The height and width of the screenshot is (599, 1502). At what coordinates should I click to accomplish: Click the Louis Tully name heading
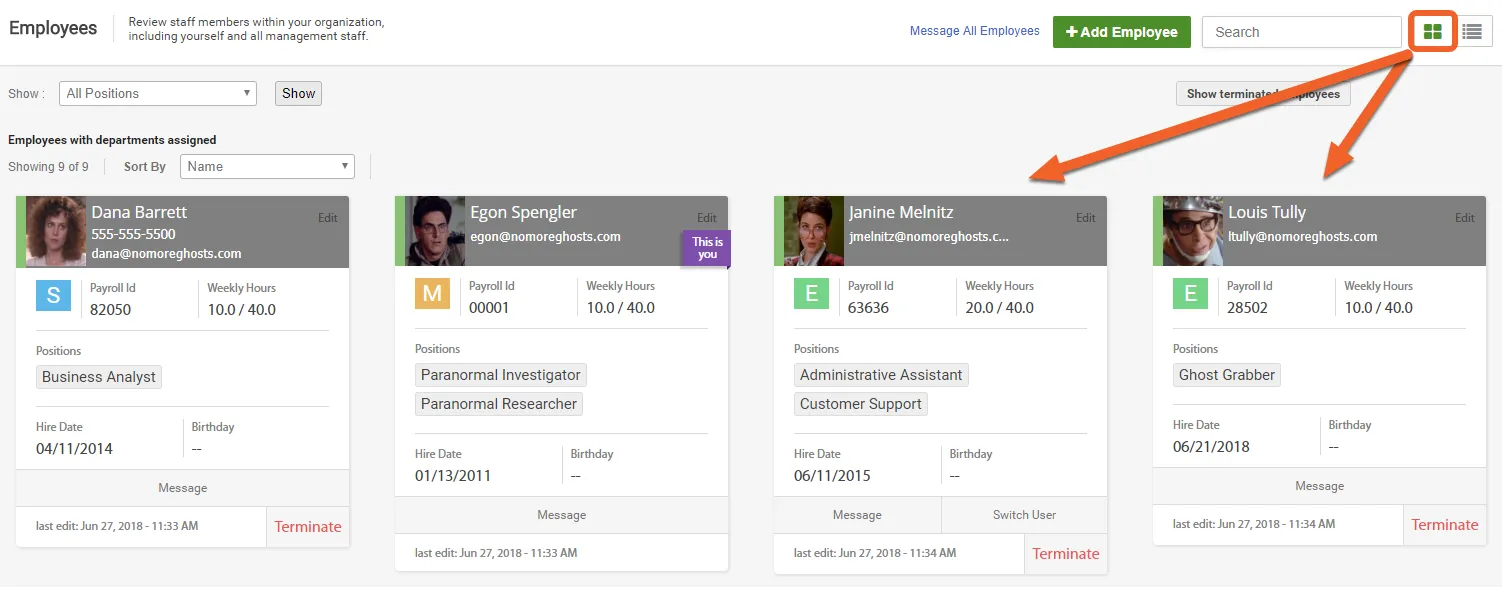click(x=1267, y=212)
